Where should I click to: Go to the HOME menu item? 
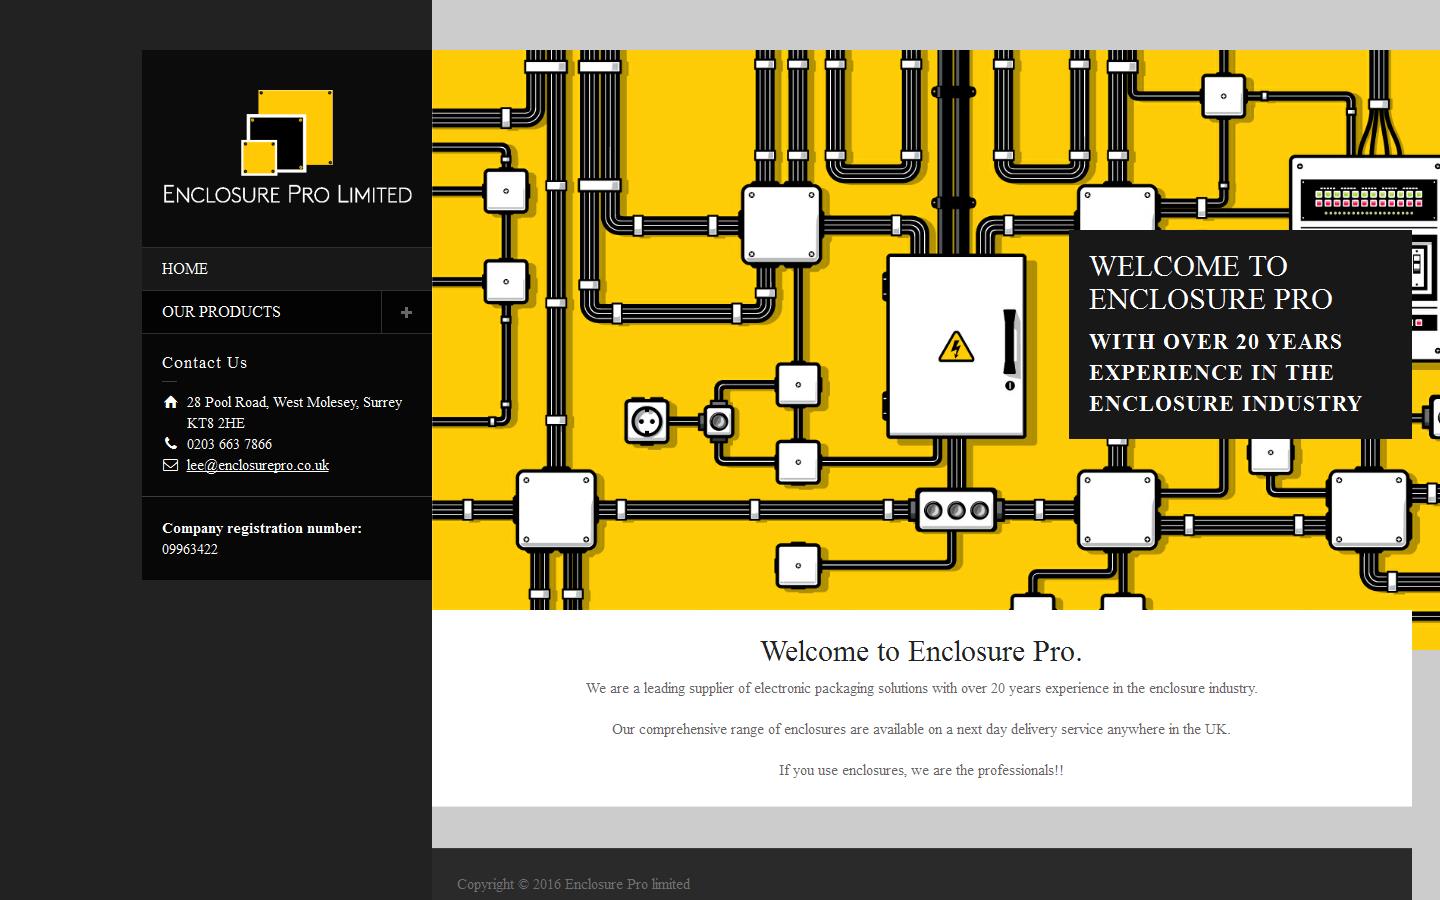(x=185, y=269)
